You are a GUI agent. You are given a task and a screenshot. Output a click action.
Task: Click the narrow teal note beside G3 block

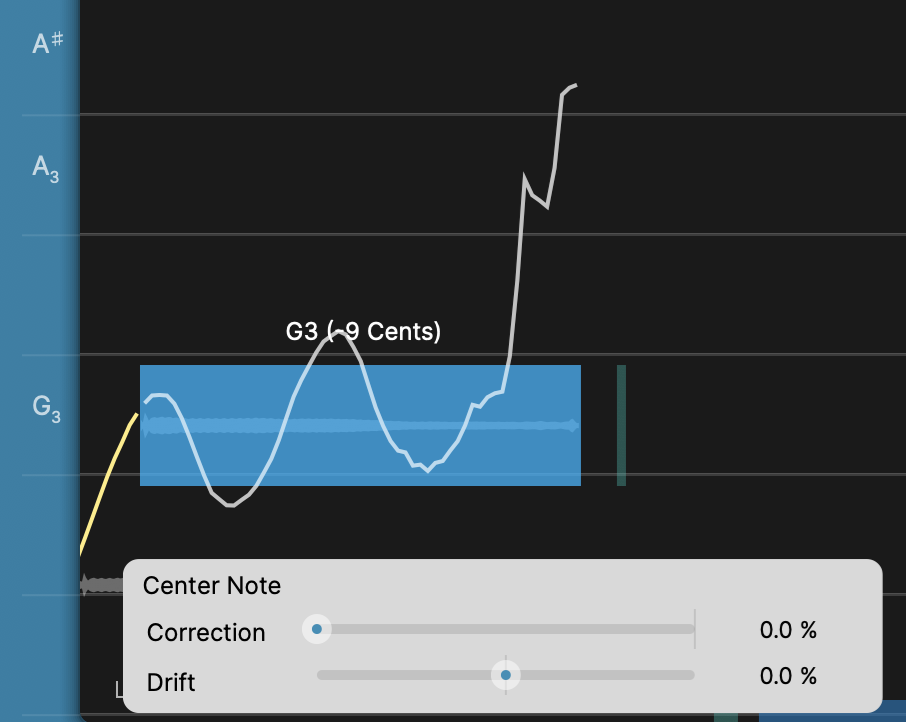click(621, 425)
